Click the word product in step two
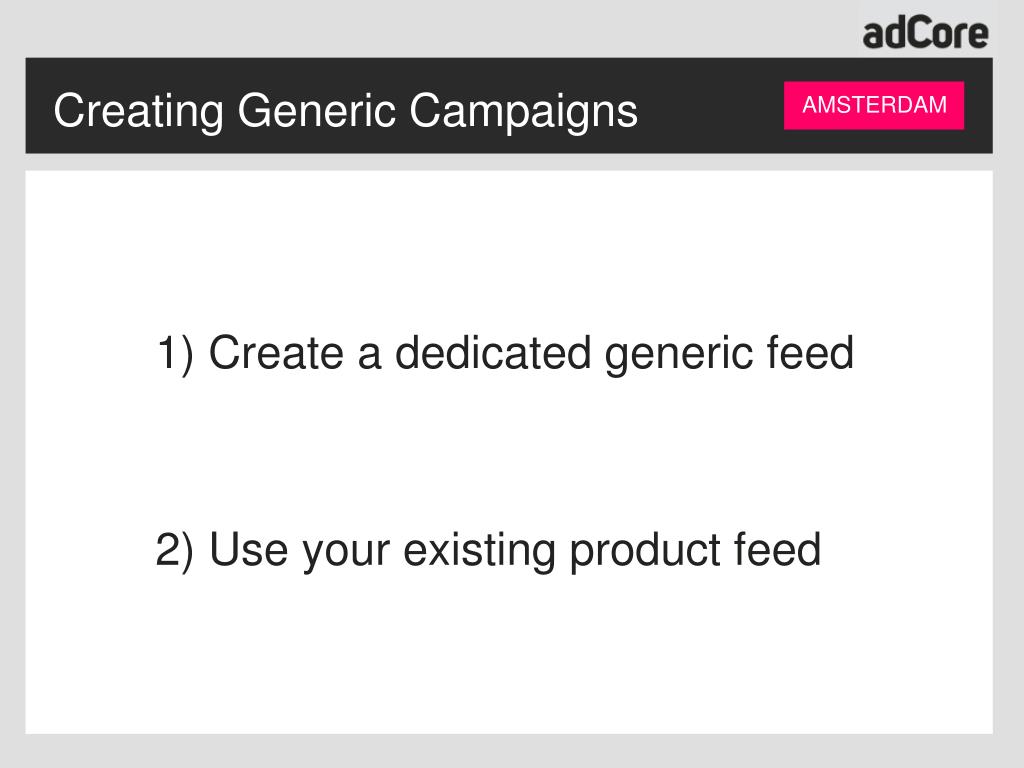1024x768 pixels. pyautogui.click(x=645, y=551)
